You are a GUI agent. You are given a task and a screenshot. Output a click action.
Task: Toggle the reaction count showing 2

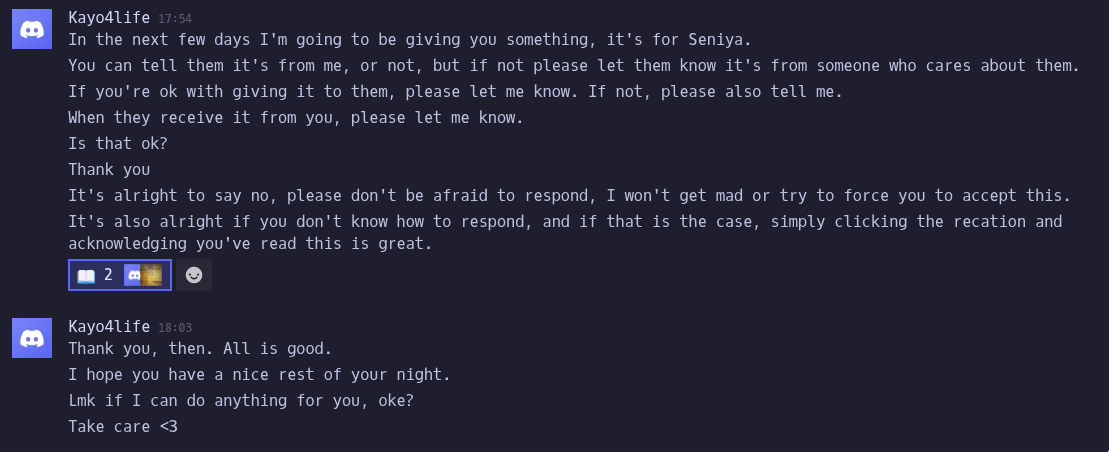pyautogui.click(x=108, y=275)
